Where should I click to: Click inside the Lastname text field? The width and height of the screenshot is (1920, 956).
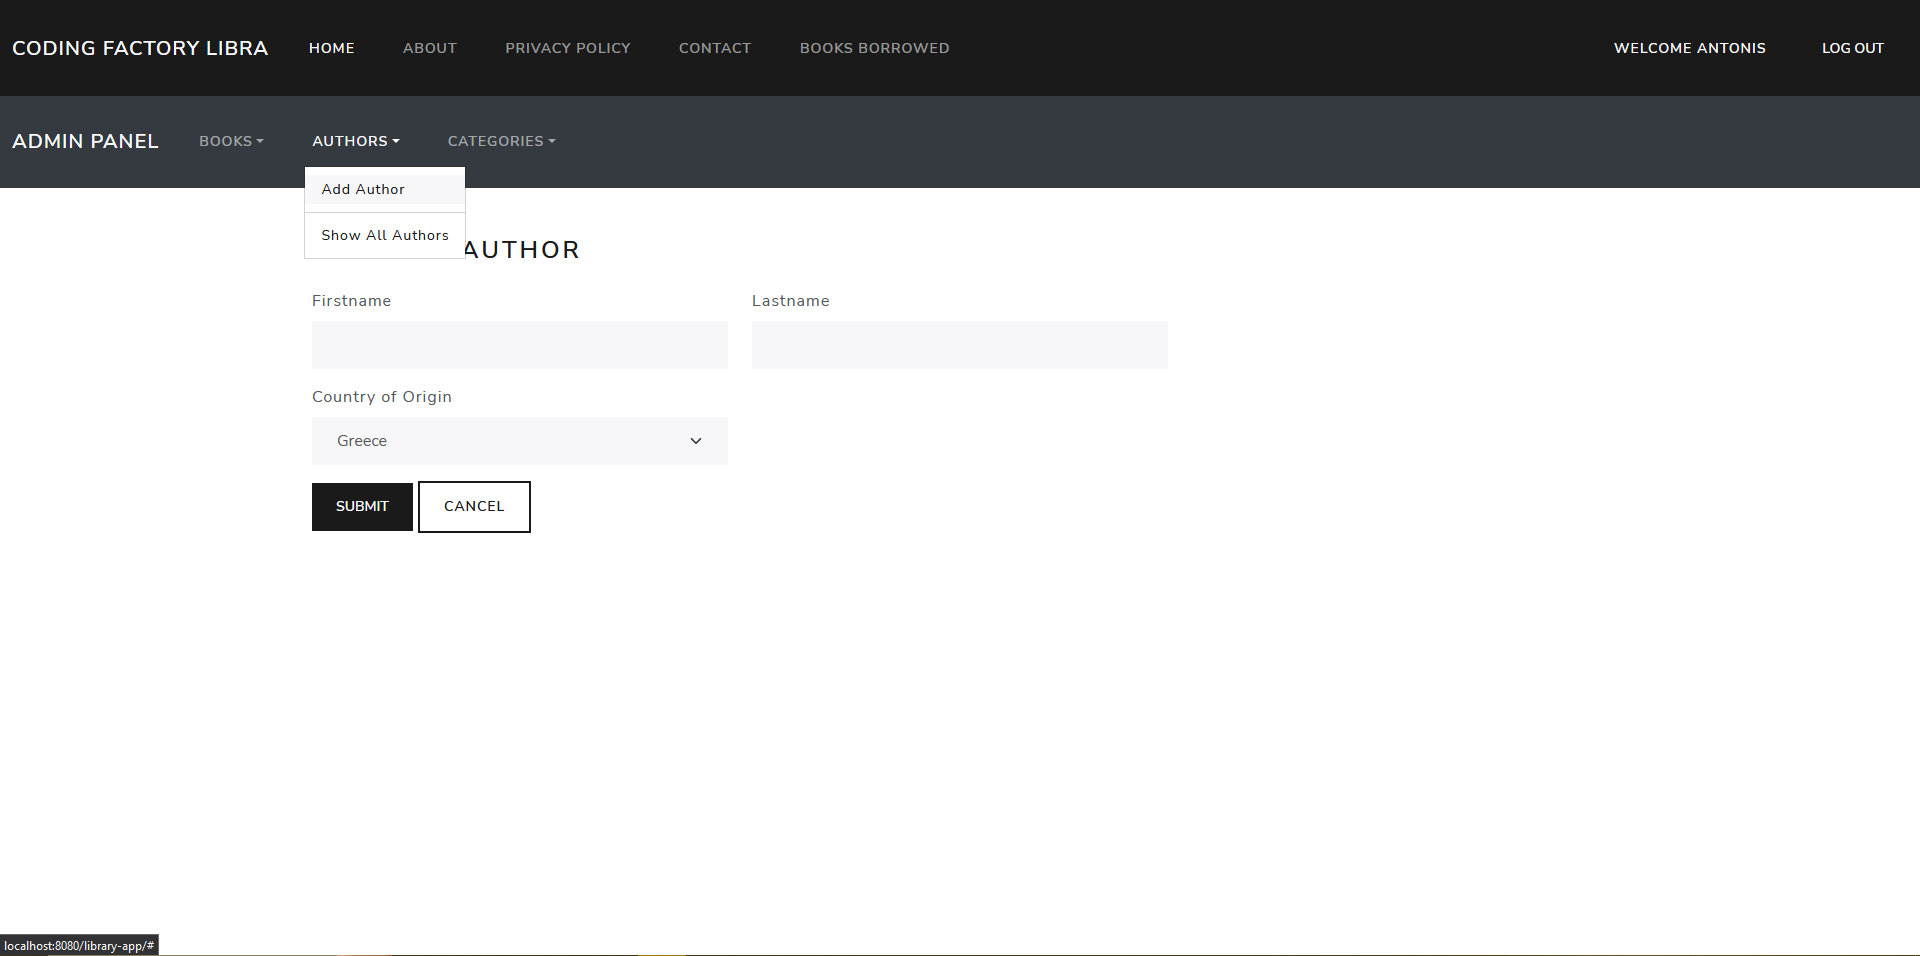point(959,345)
